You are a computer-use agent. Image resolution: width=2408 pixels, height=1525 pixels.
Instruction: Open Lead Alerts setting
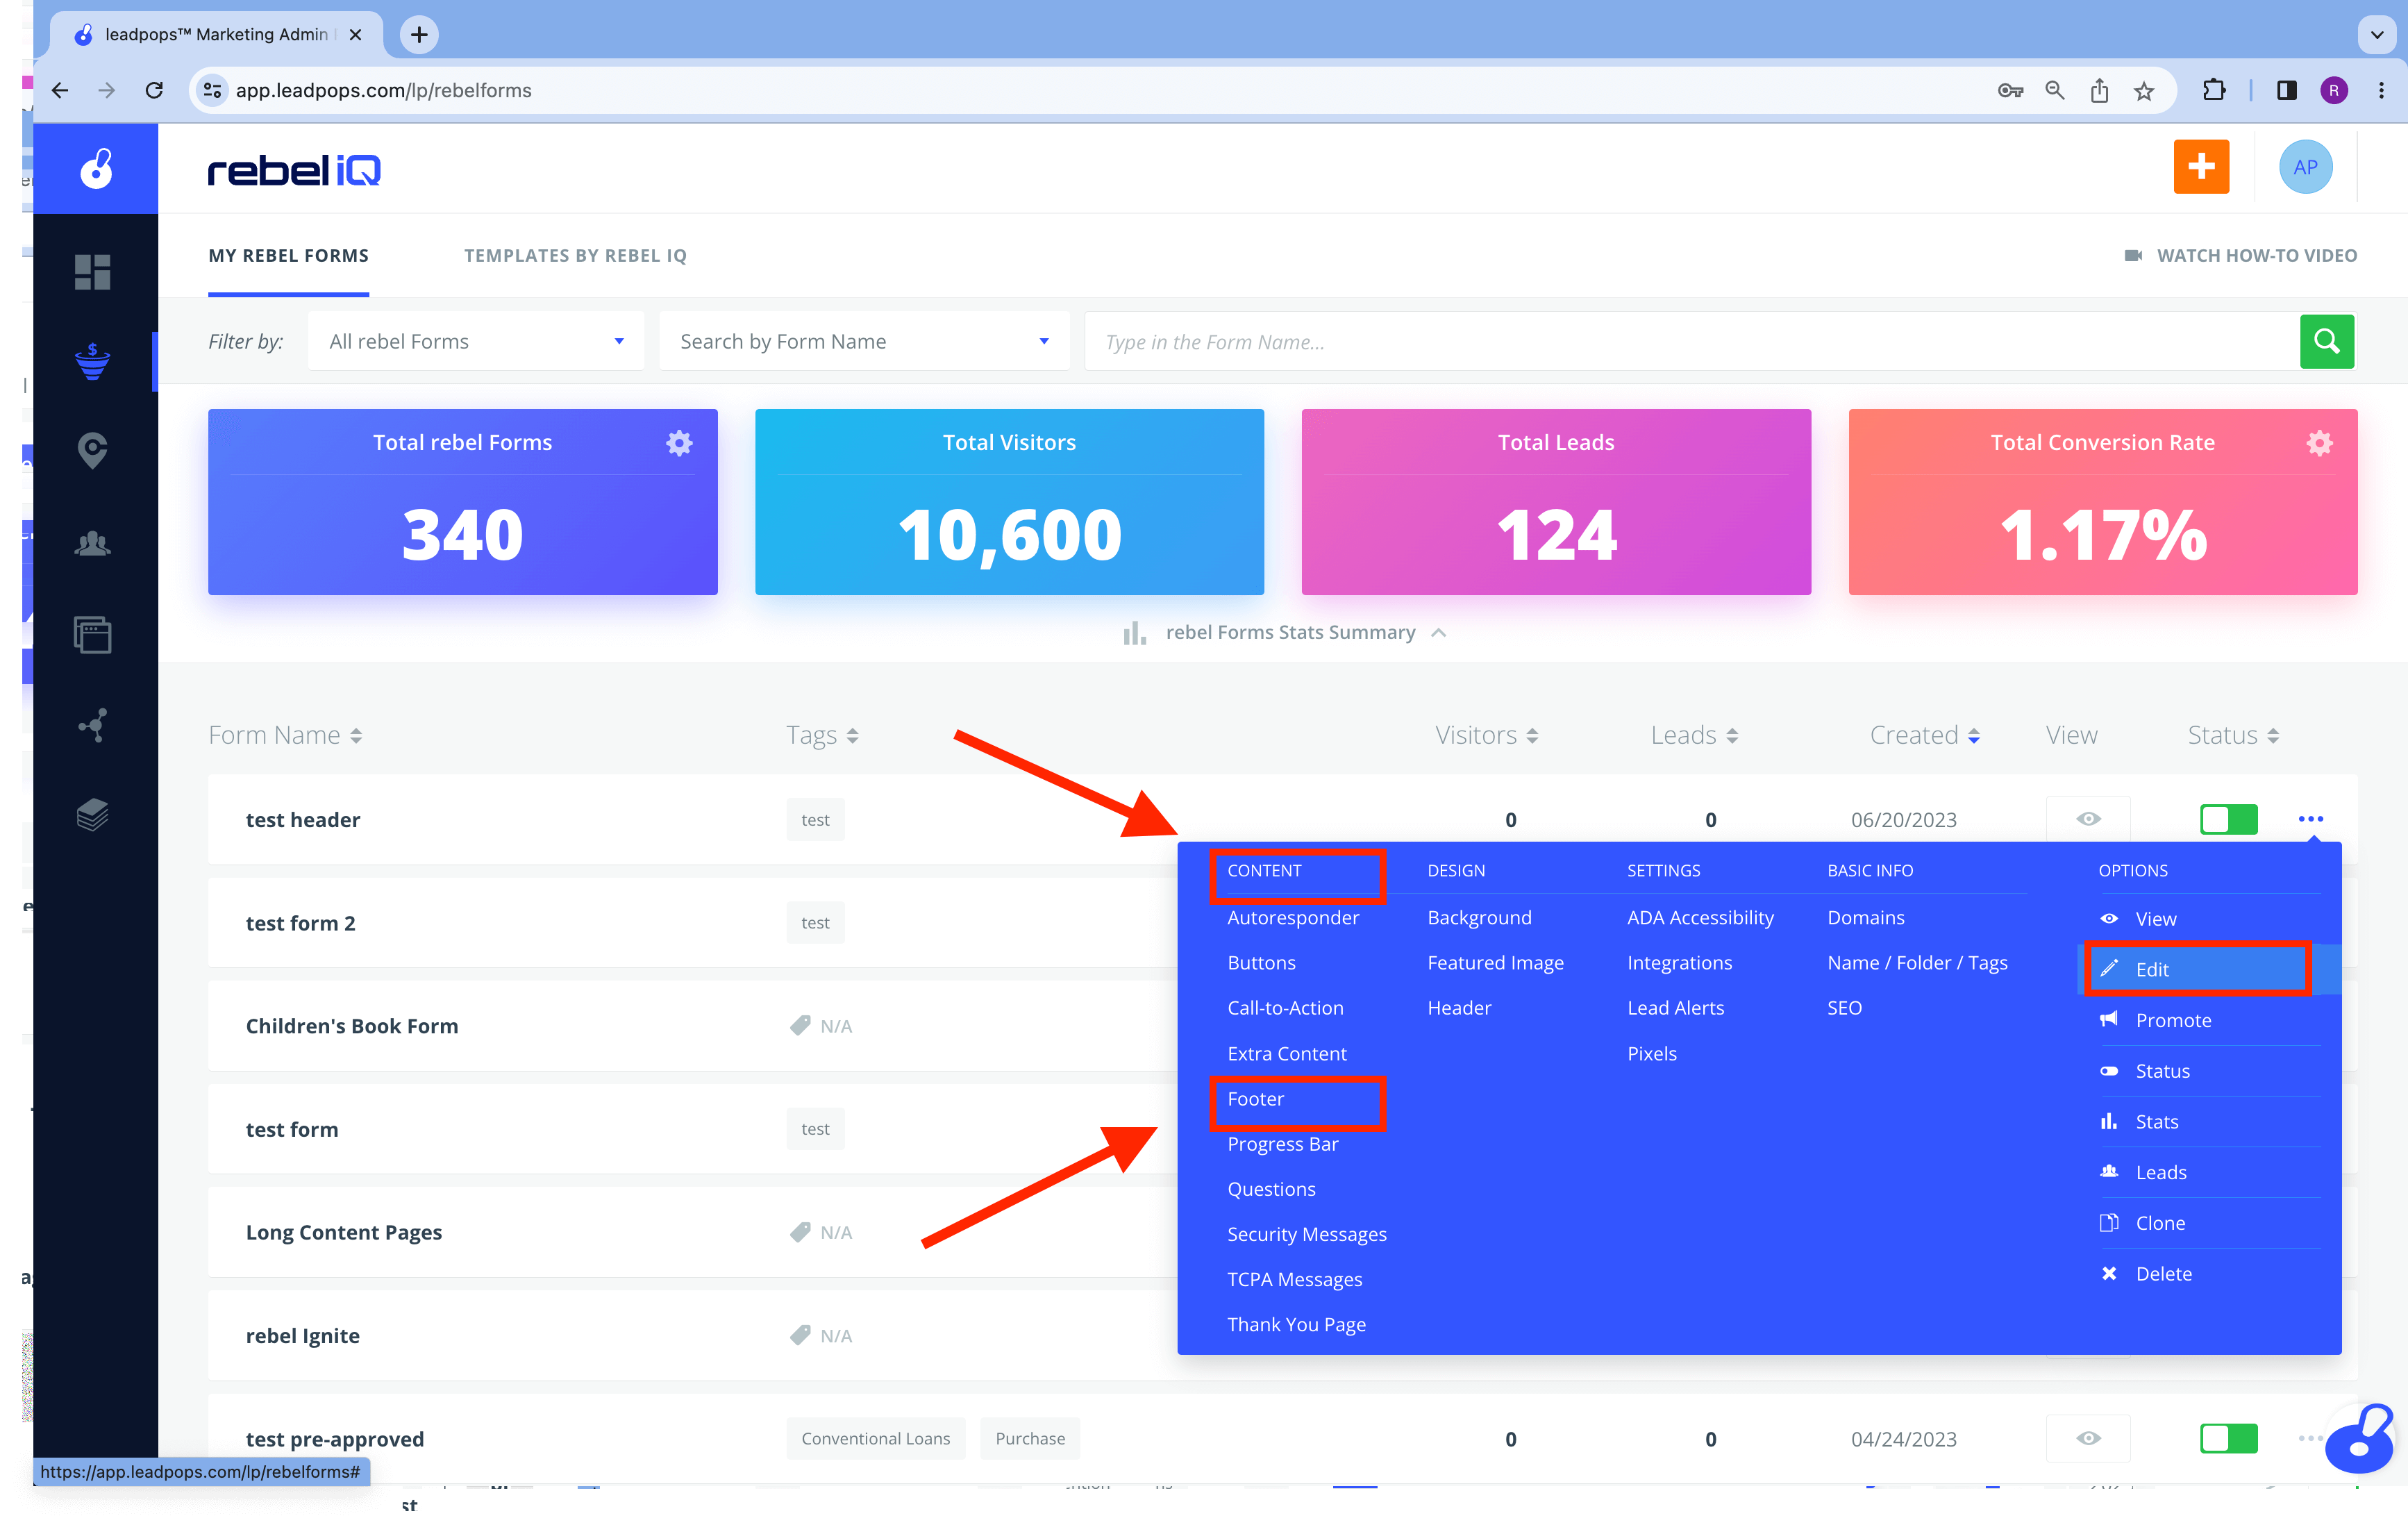[x=1675, y=1008]
